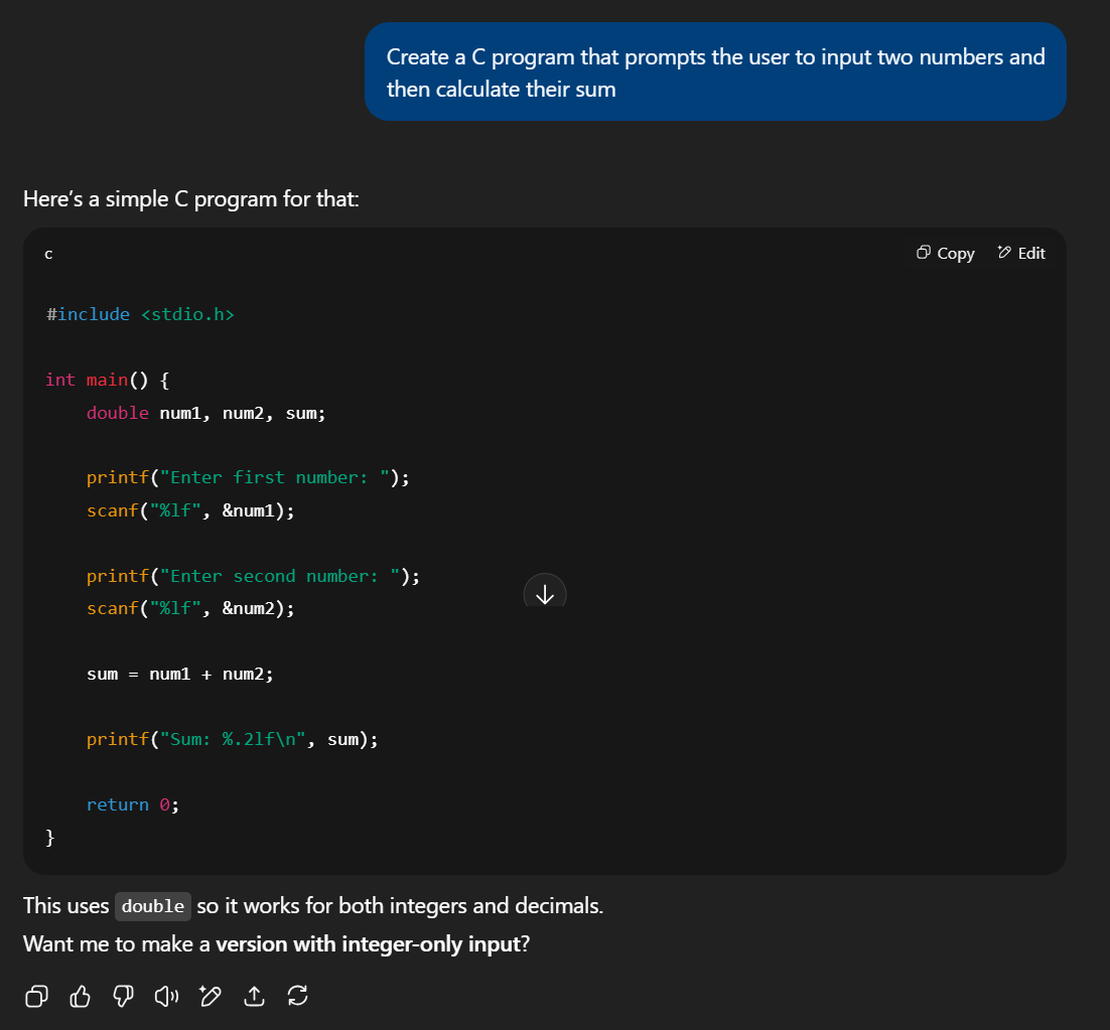Image resolution: width=1110 pixels, height=1030 pixels.
Task: Click the bold "version with integer-only input" text
Action: pos(367,943)
